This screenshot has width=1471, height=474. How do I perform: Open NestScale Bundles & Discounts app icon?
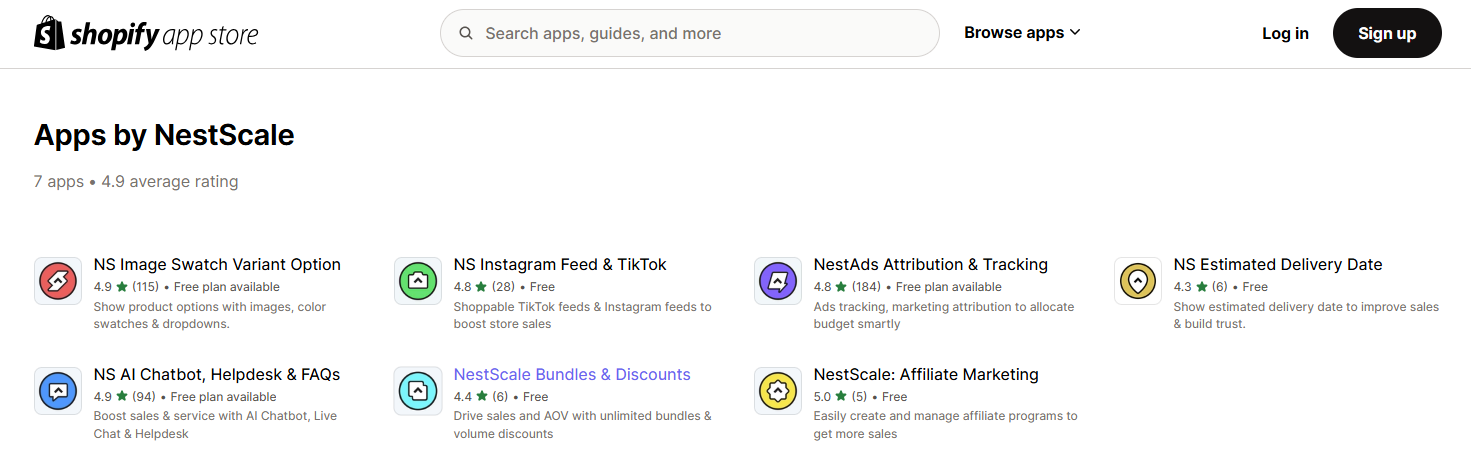tap(418, 391)
